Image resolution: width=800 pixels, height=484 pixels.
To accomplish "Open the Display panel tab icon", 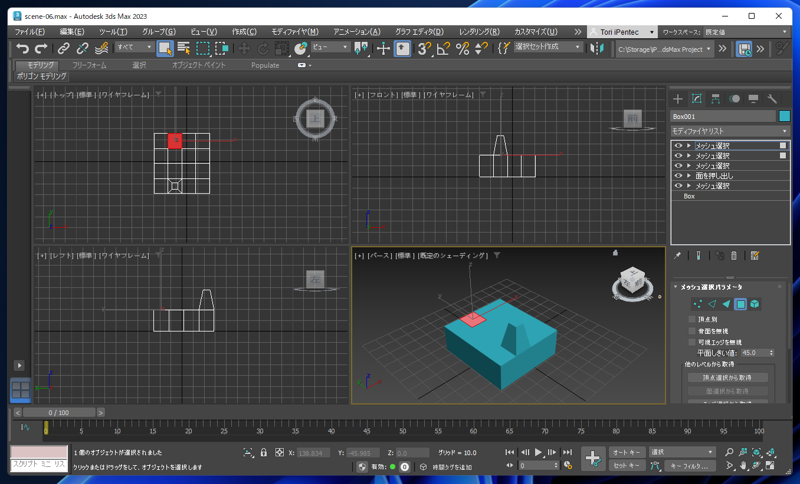I will pos(753,99).
